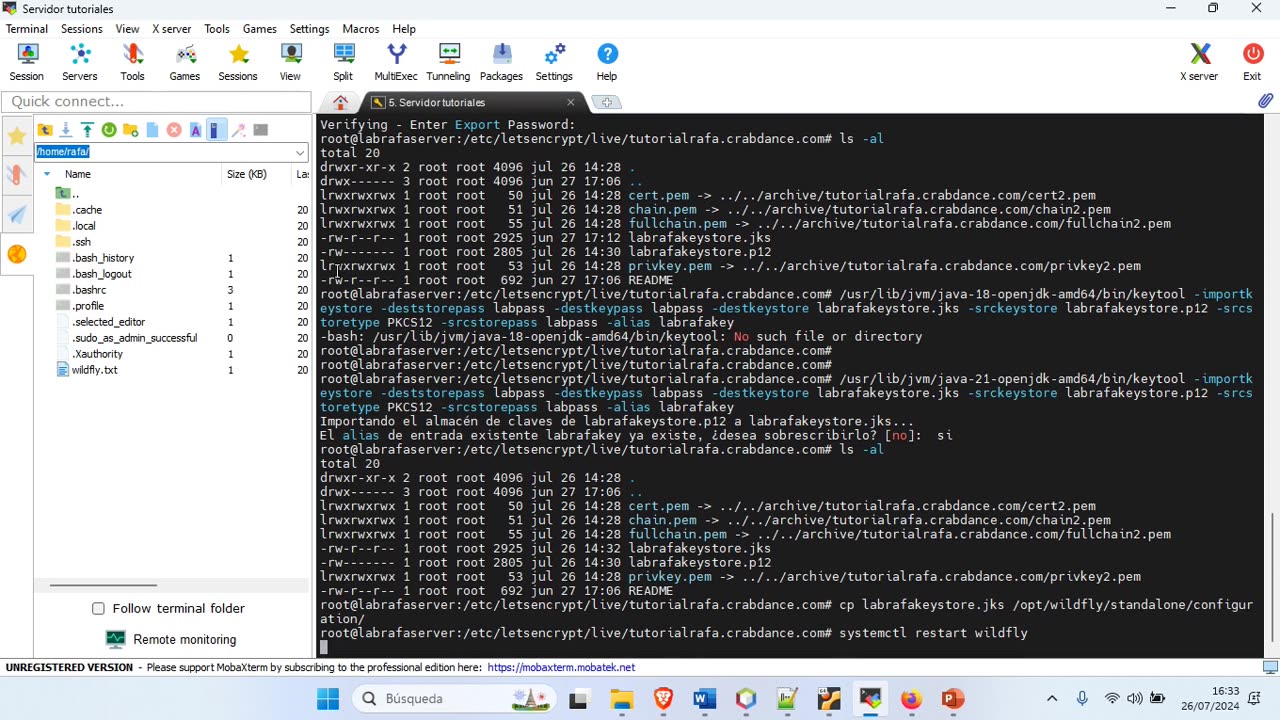Image resolution: width=1280 pixels, height=720 pixels.
Task: Enable Follow terminal folder checkbox
Action: coord(98,608)
